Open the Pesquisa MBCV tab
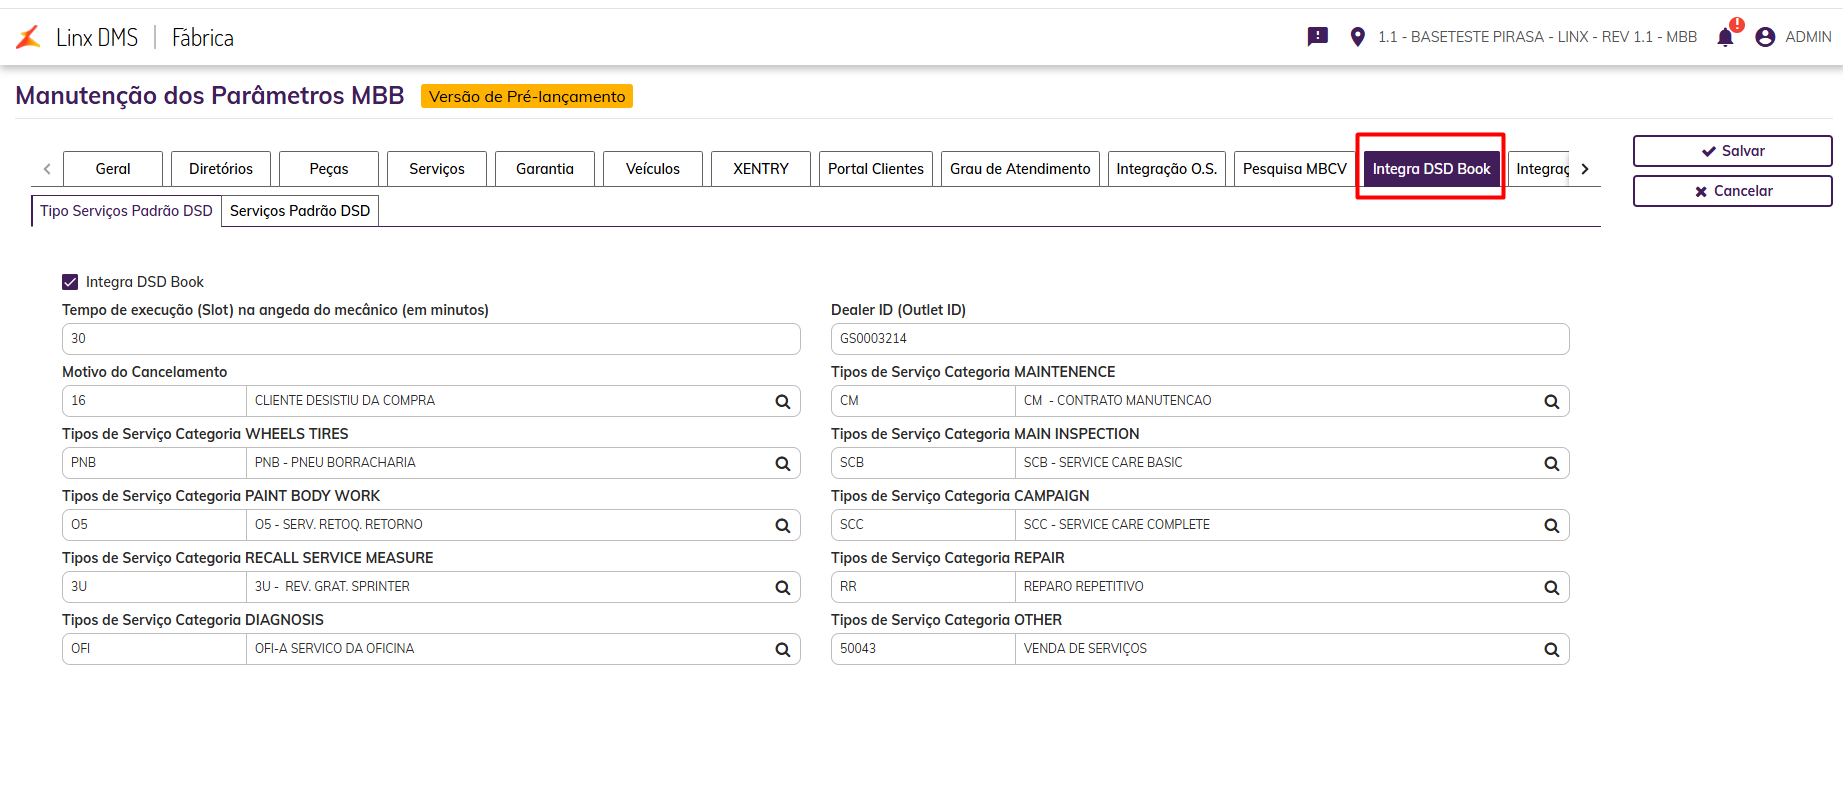 1295,169
